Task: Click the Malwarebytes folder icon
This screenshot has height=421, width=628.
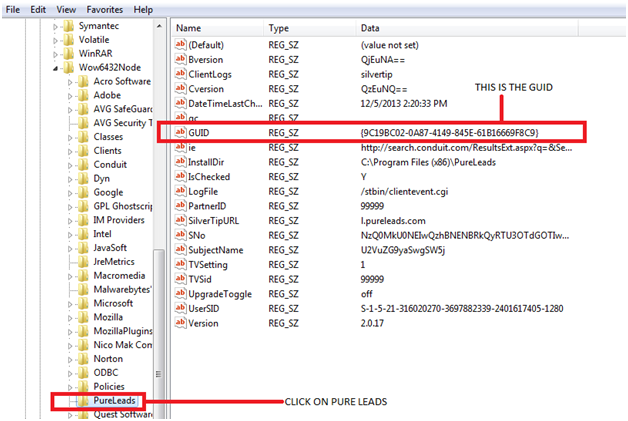Action: (x=84, y=288)
